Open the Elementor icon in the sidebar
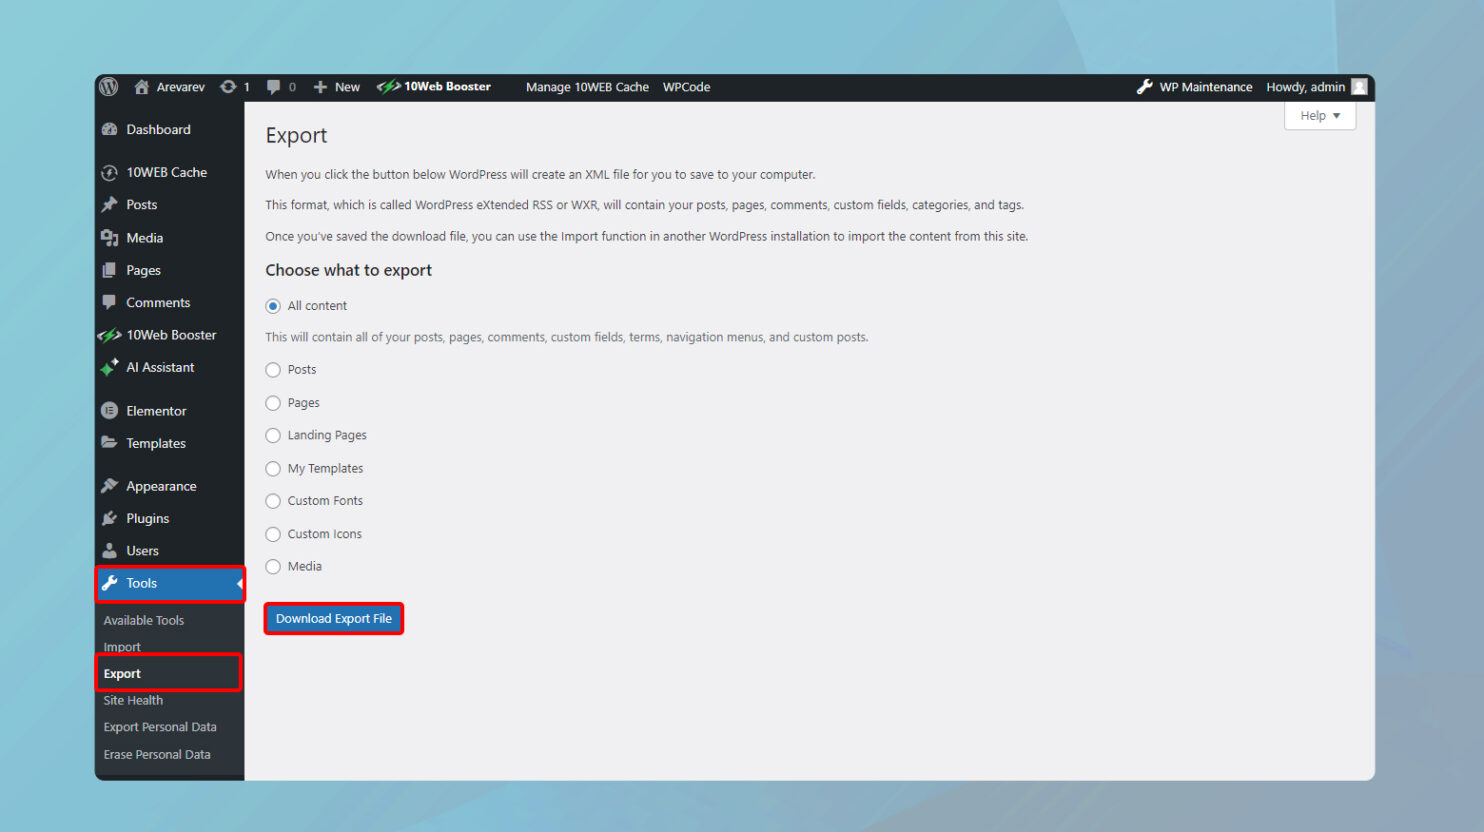The height and width of the screenshot is (832, 1484). [108, 410]
